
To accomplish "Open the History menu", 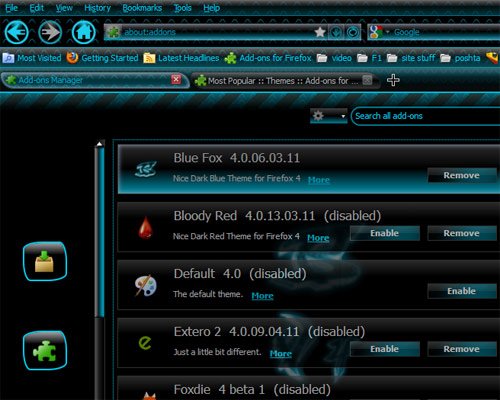I will tap(97, 8).
